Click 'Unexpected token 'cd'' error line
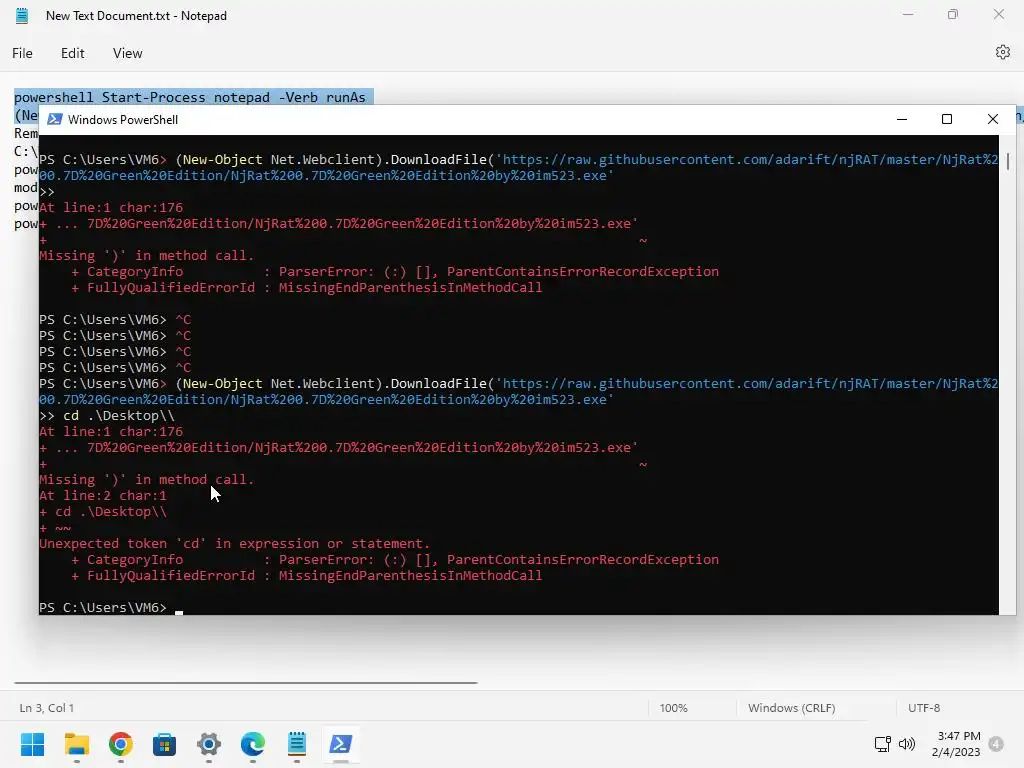The image size is (1024, 768). click(234, 543)
